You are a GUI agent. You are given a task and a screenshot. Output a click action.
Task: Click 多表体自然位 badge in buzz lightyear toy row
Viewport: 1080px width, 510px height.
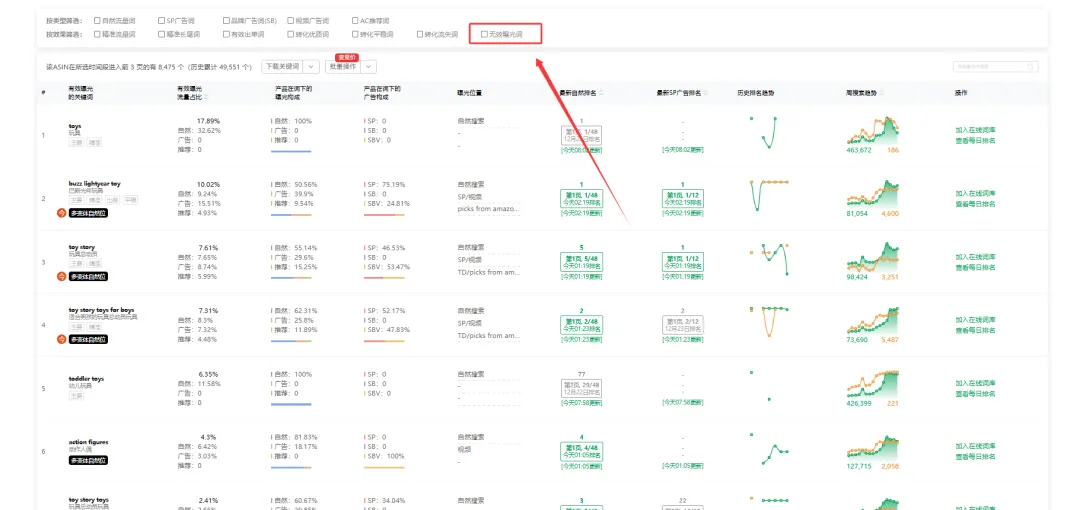88,213
